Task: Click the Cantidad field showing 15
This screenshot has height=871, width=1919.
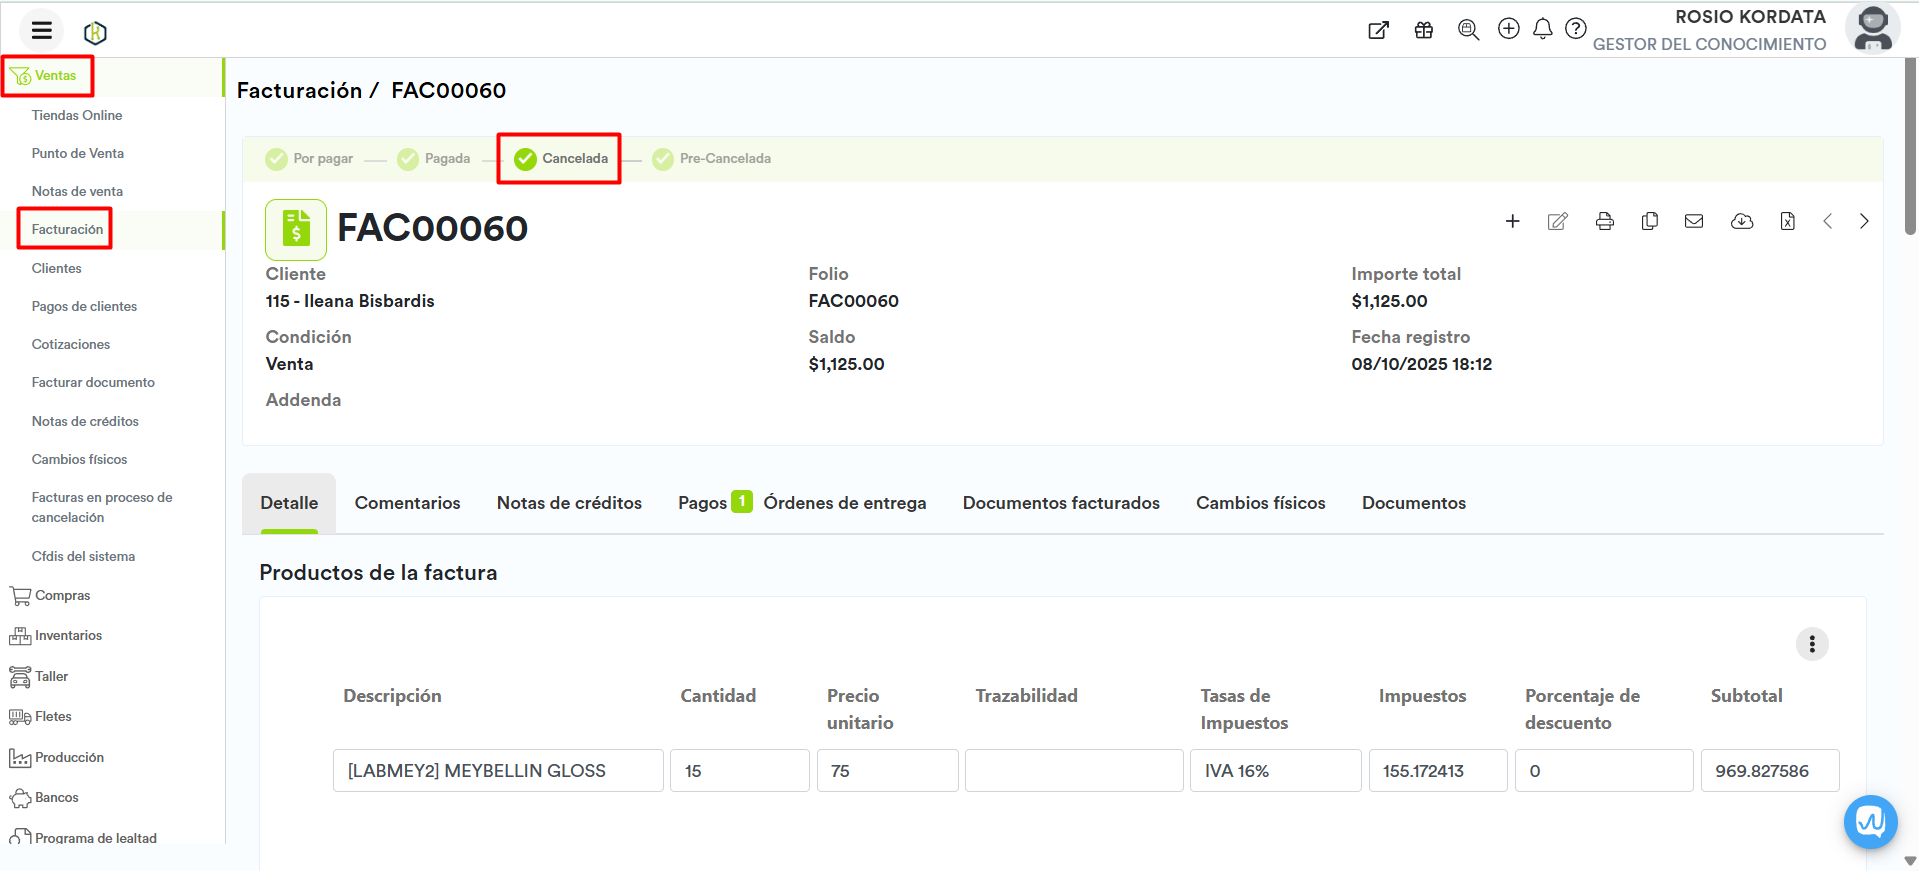Action: pos(739,771)
